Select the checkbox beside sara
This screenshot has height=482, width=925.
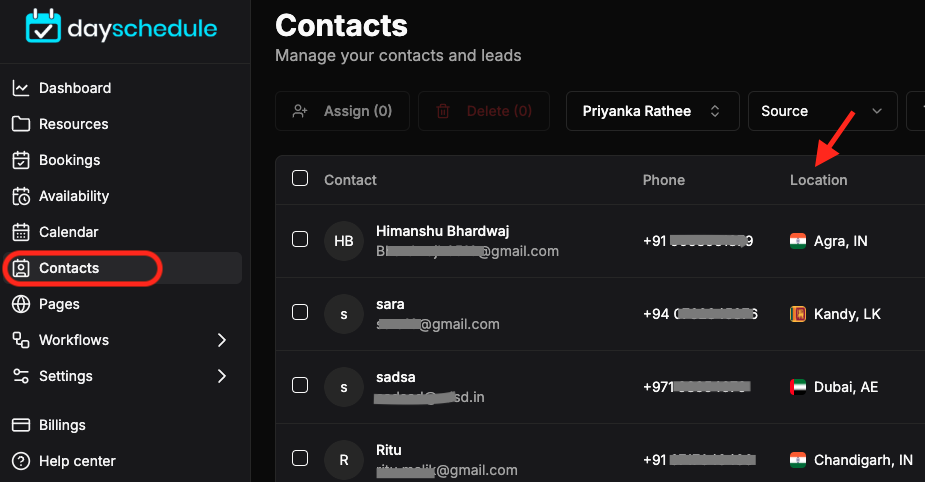(300, 312)
